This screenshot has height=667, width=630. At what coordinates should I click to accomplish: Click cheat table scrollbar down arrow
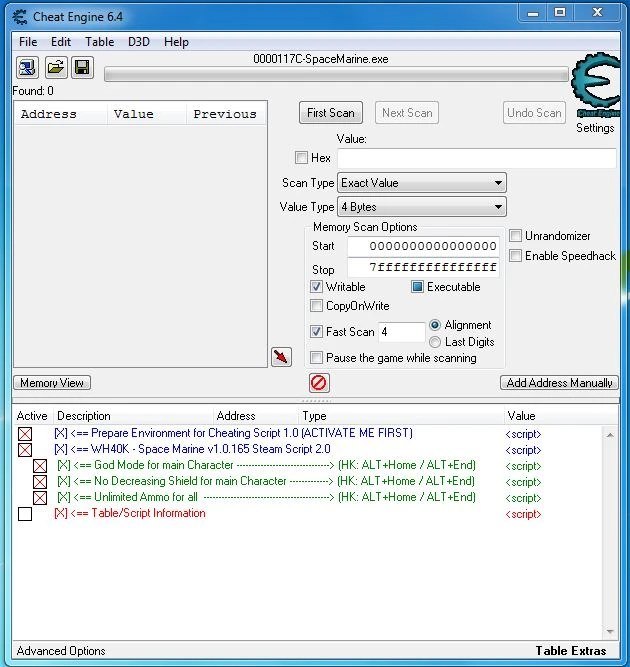610,632
